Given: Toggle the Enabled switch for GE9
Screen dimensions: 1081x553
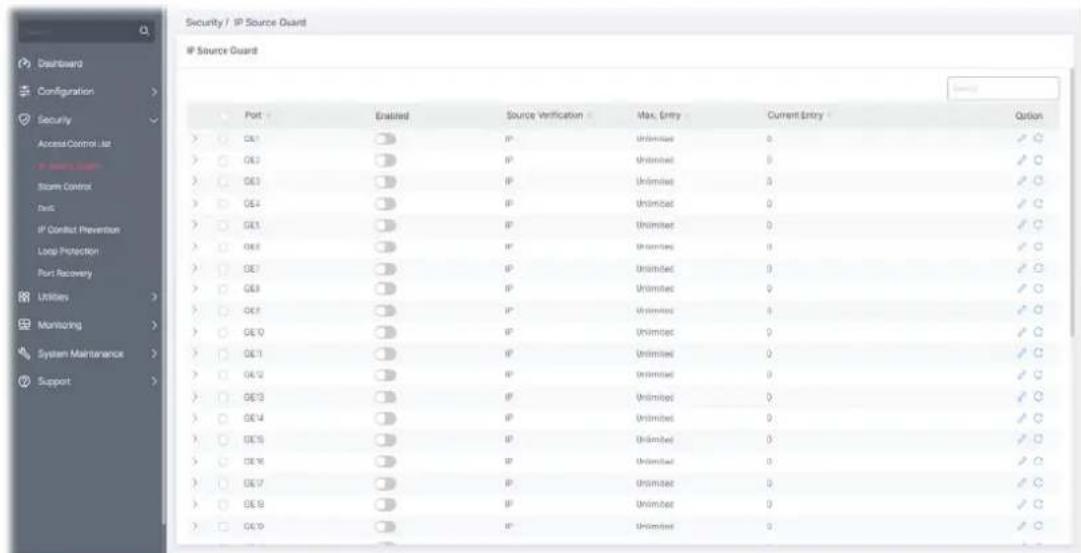Looking at the screenshot, I should tap(386, 310).
